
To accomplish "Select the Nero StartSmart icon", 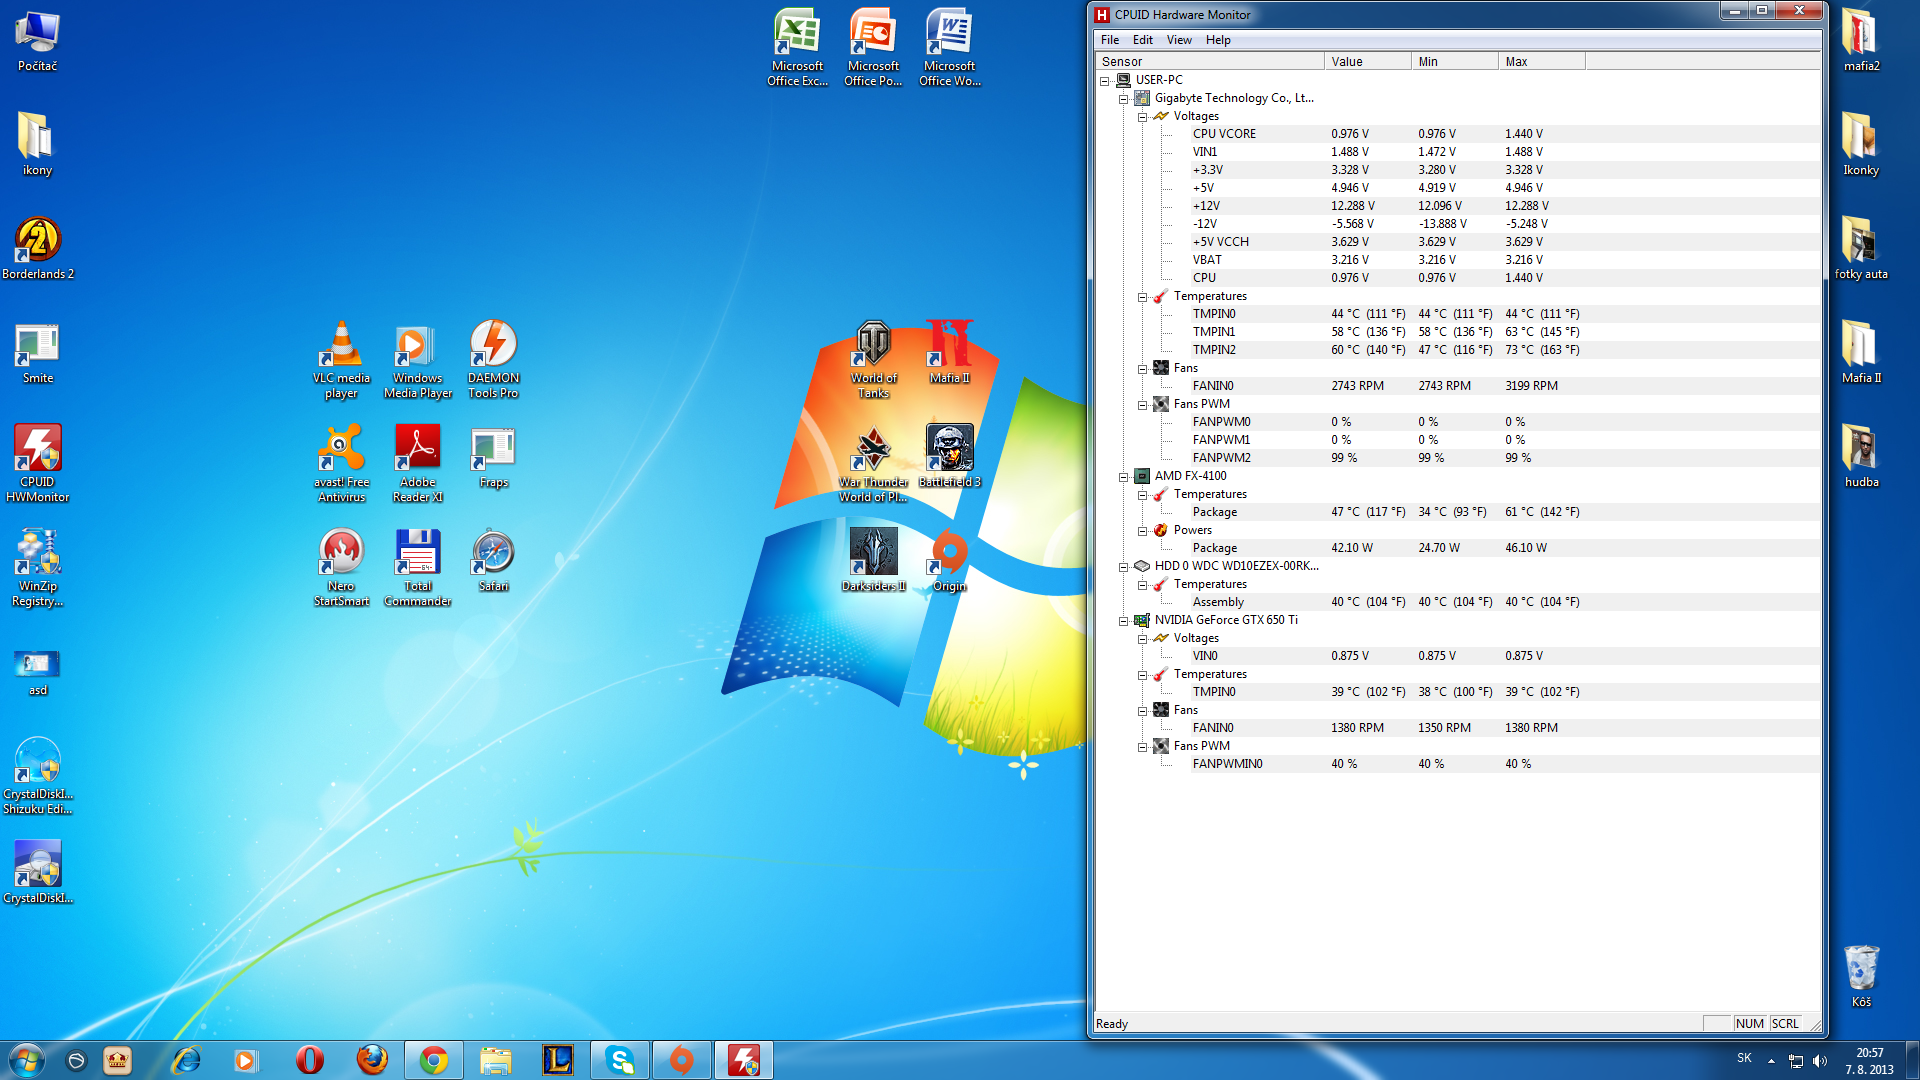I will (x=341, y=567).
